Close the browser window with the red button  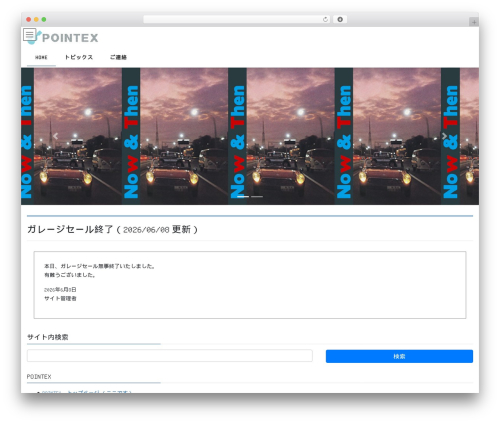[29, 20]
